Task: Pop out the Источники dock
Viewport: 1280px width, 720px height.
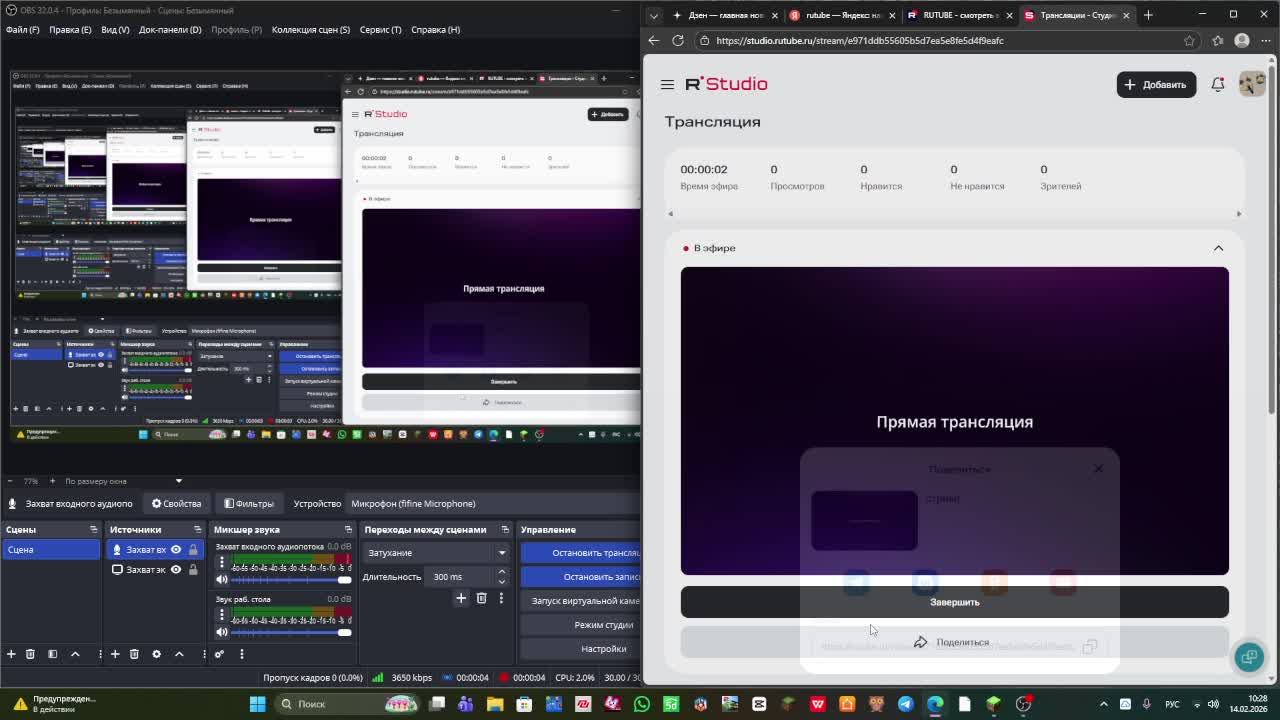Action: pyautogui.click(x=197, y=530)
